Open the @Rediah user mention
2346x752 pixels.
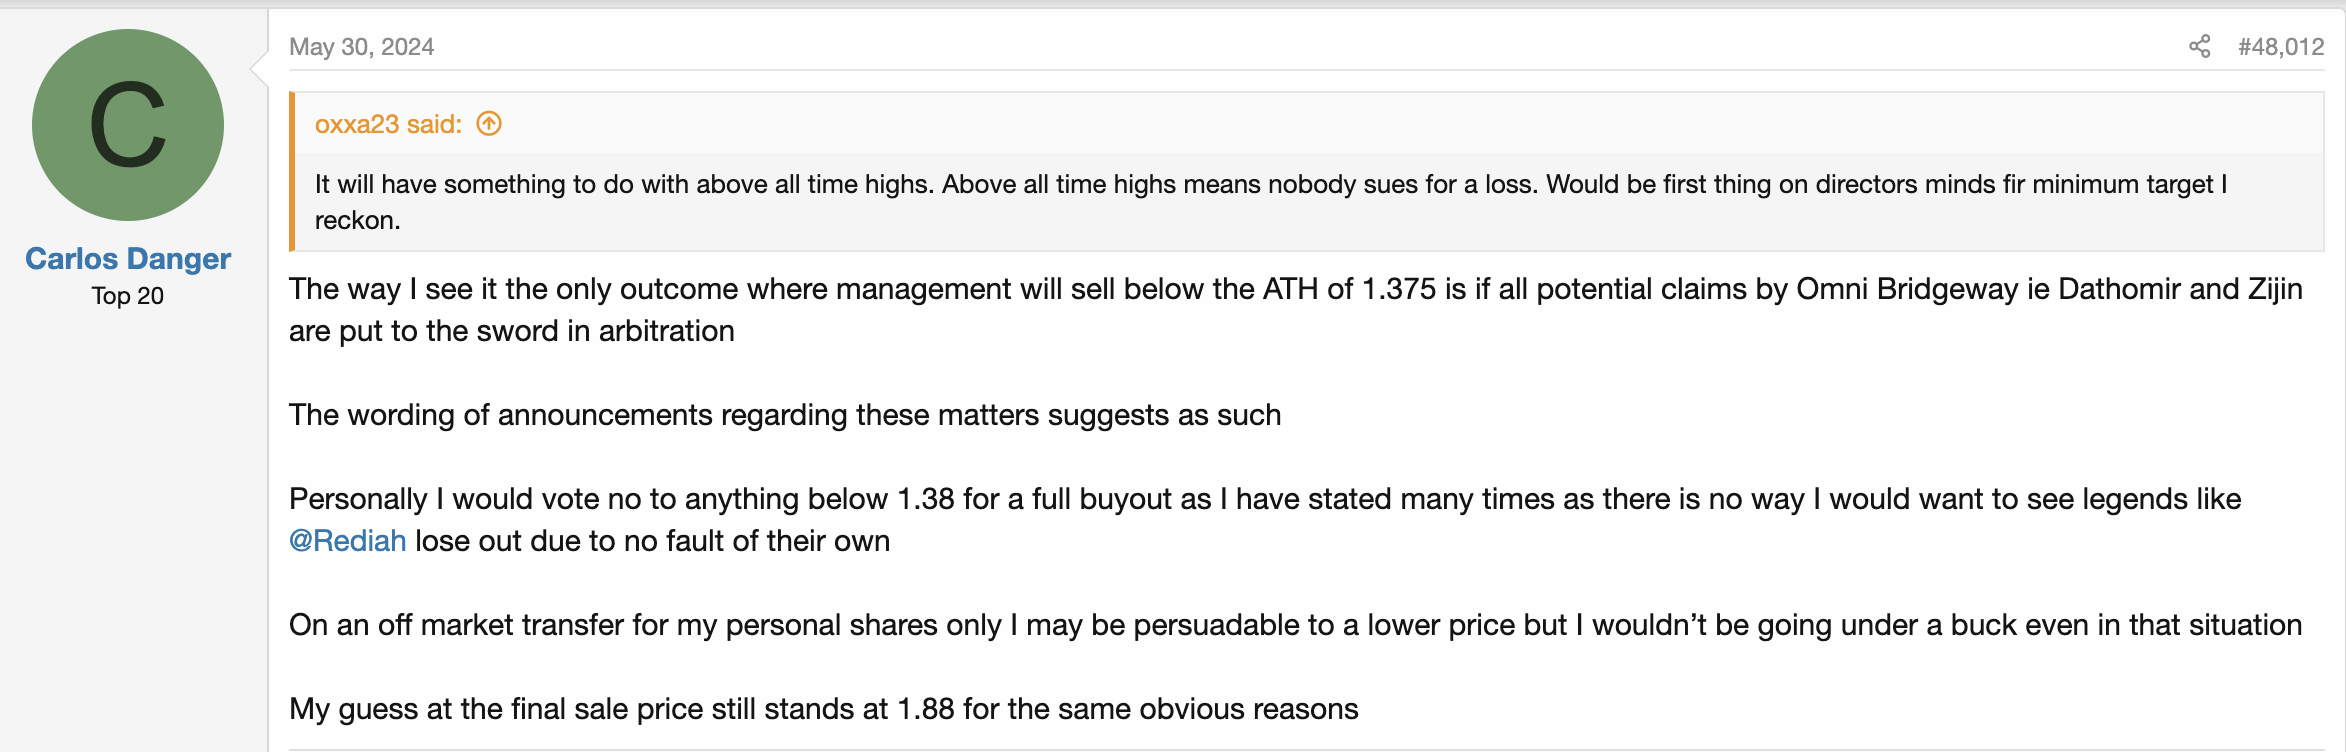tap(347, 541)
